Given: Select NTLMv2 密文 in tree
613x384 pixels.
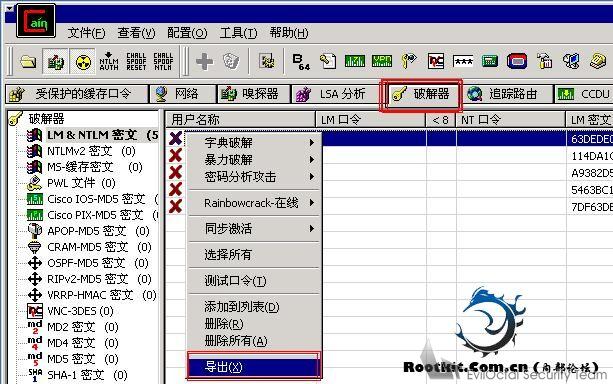Looking at the screenshot, I should (91, 151).
